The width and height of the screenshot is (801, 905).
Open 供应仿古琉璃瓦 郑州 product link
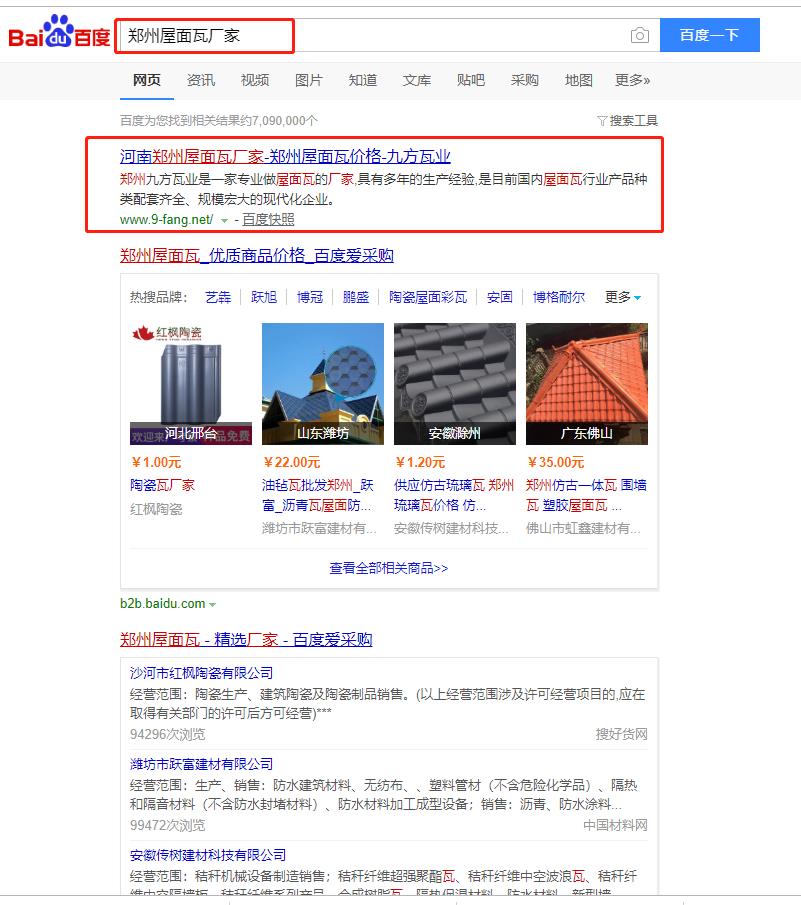point(454,495)
